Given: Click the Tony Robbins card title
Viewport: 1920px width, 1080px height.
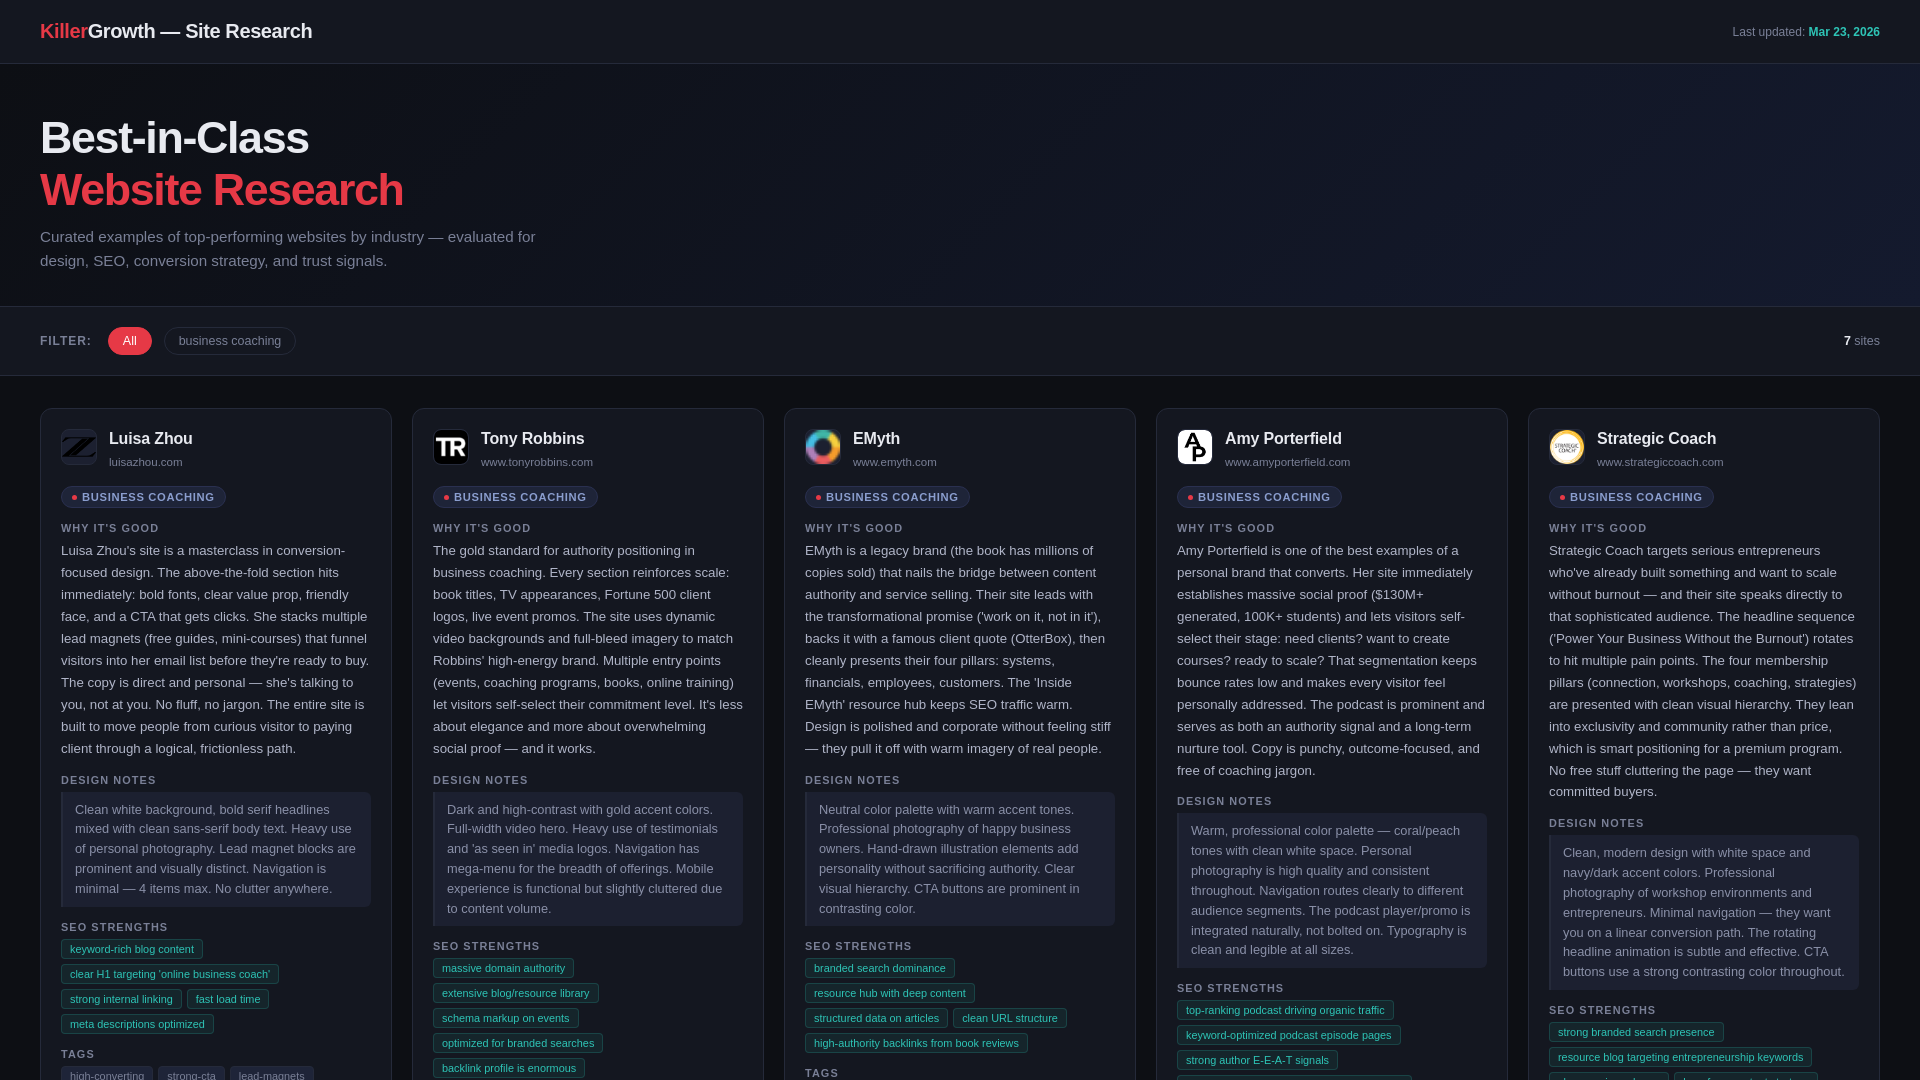Looking at the screenshot, I should click(533, 439).
